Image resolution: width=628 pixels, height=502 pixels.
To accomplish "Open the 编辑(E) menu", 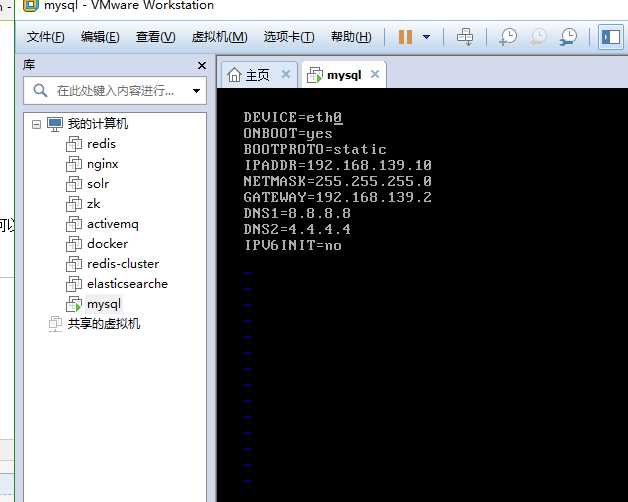I will tap(100, 37).
